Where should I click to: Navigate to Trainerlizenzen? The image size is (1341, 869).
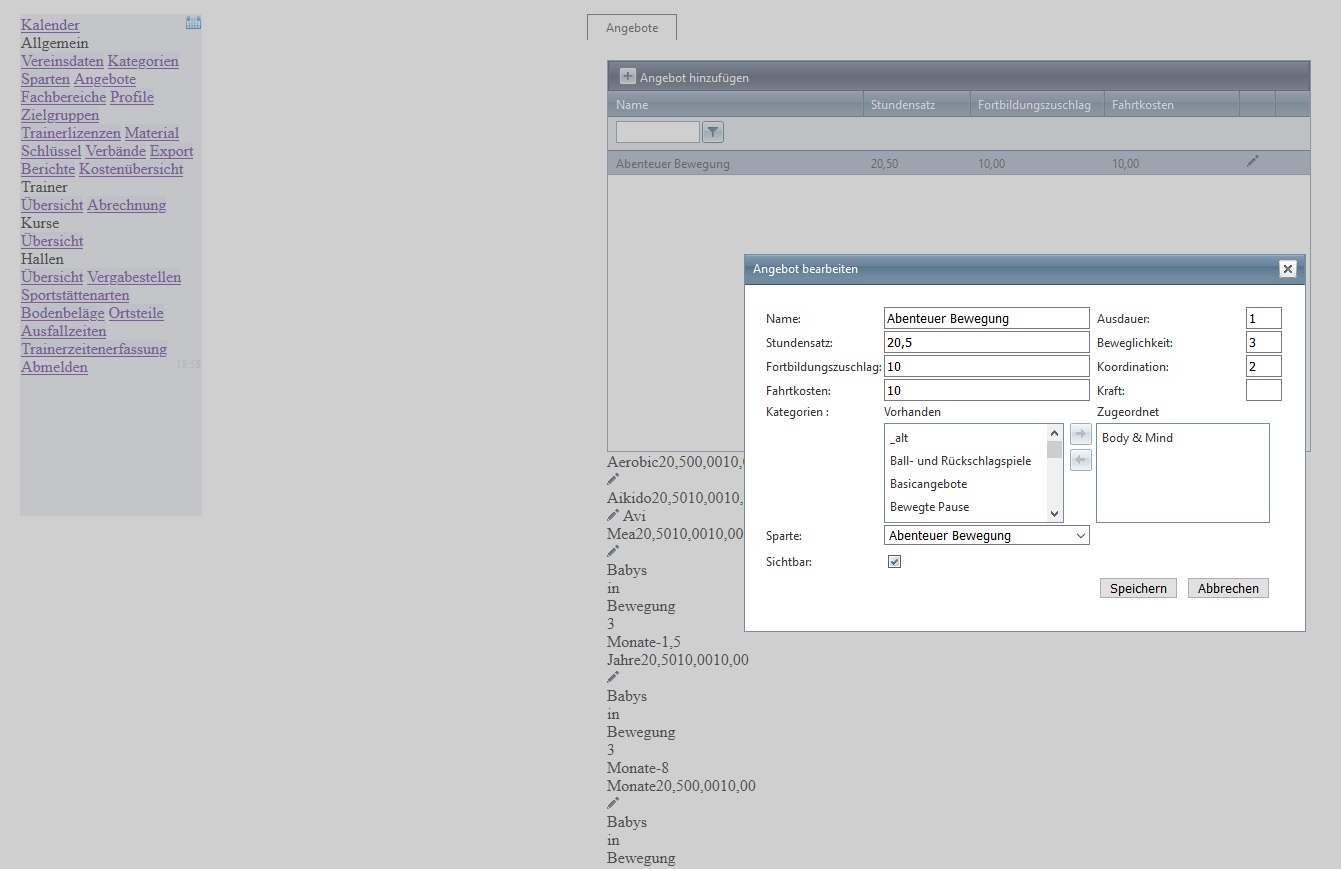point(71,133)
